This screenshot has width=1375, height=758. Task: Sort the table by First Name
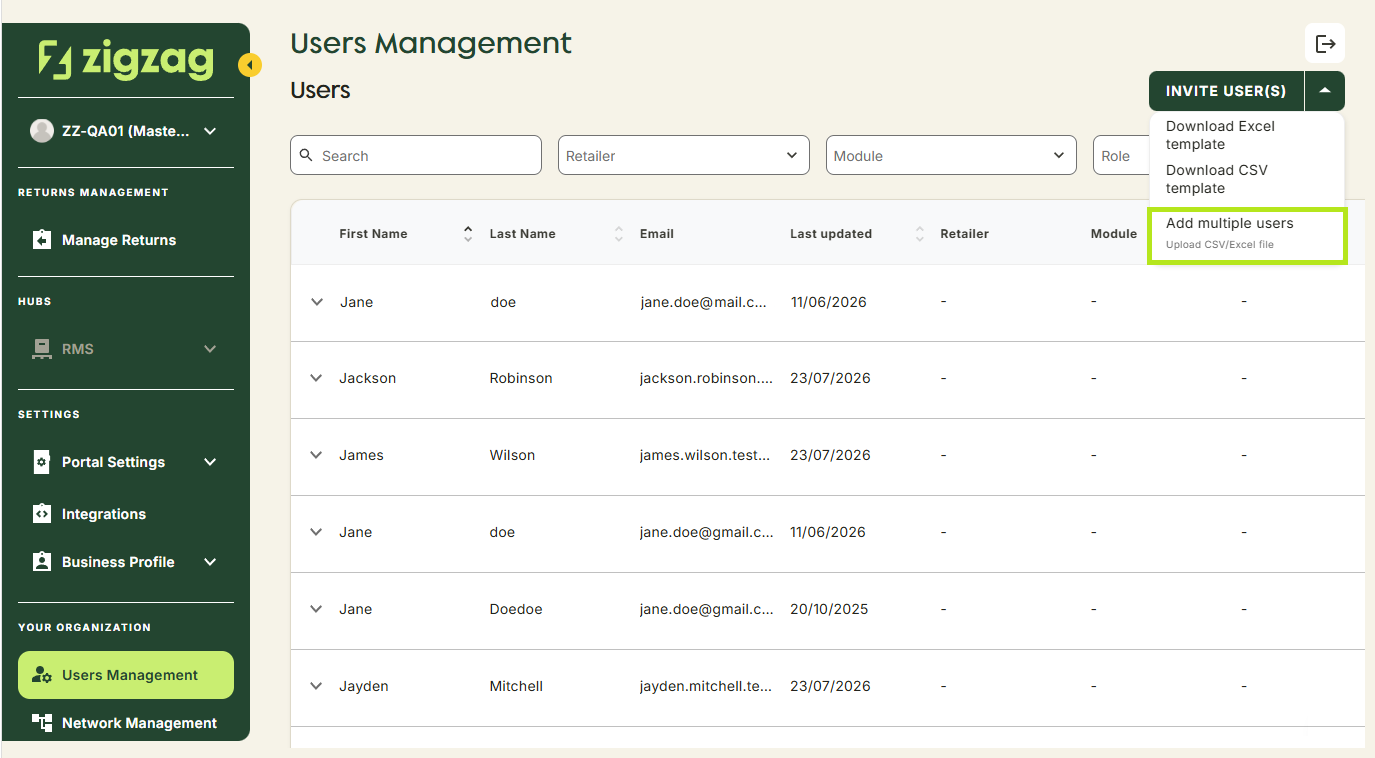click(x=468, y=234)
